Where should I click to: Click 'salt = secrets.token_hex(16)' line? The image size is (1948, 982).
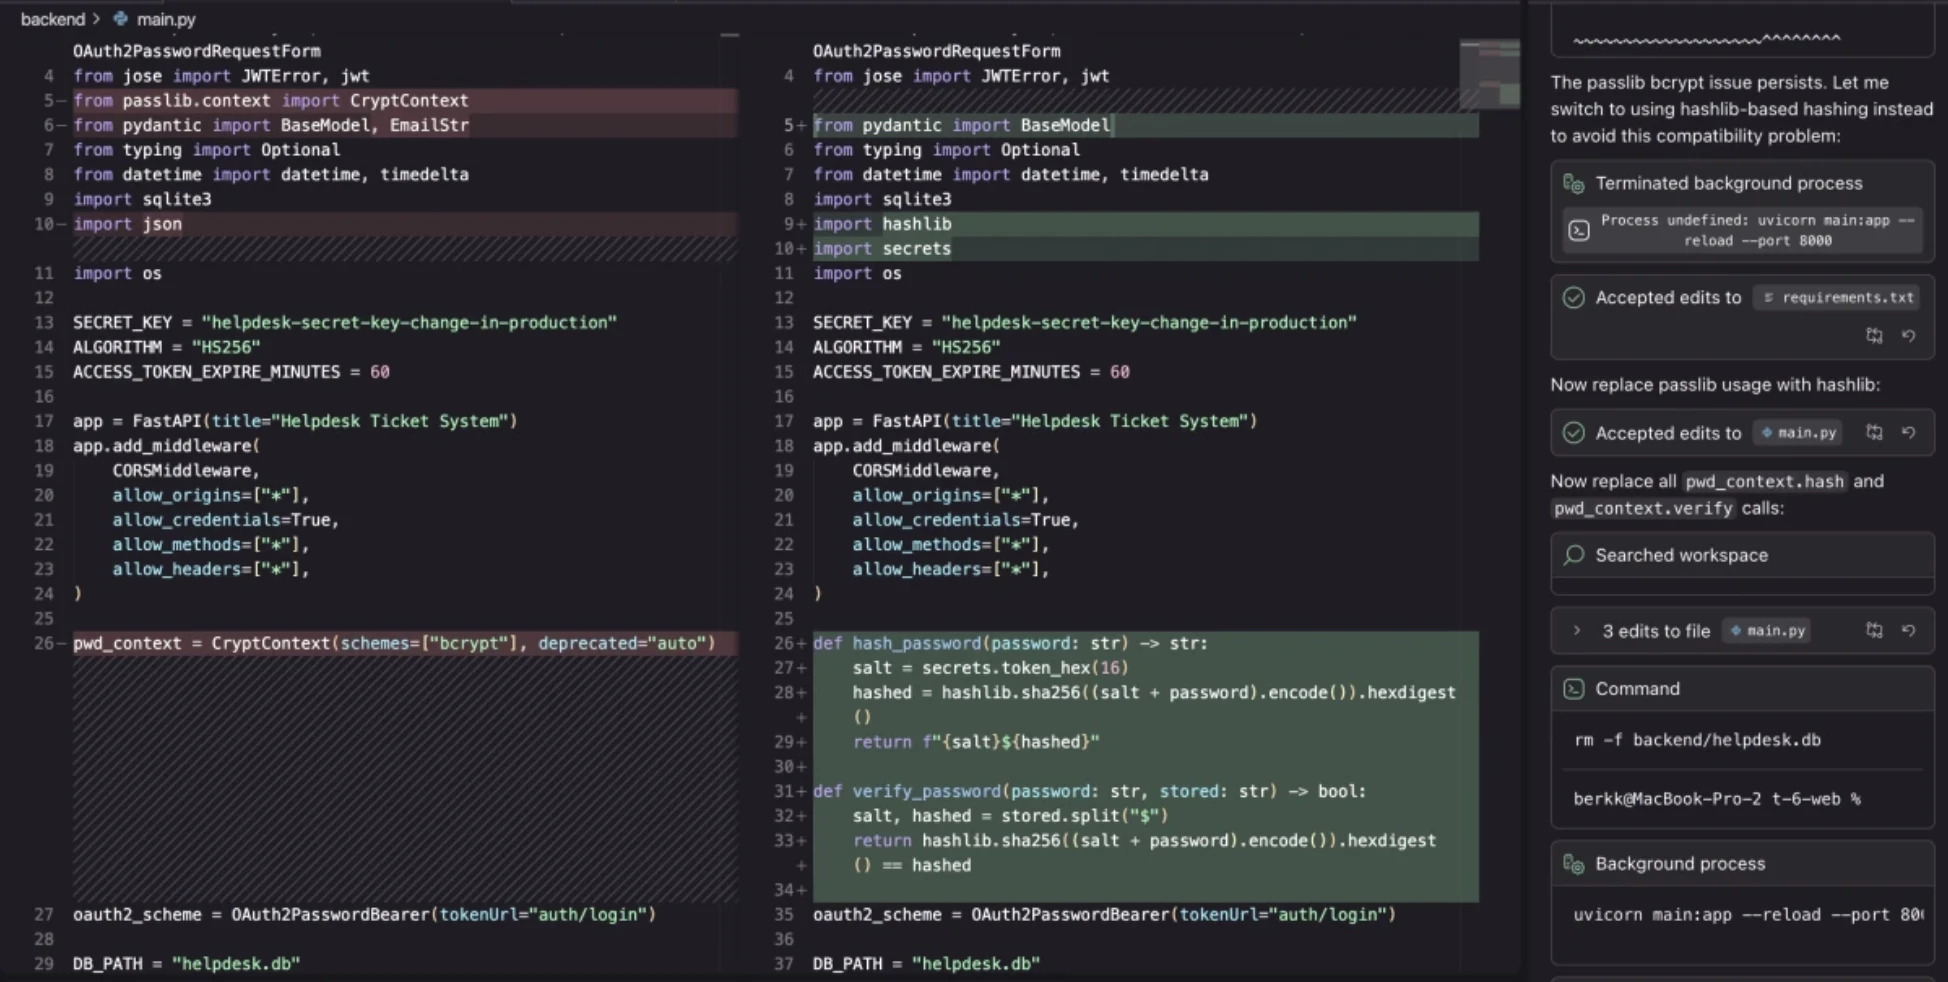[x=990, y=668]
